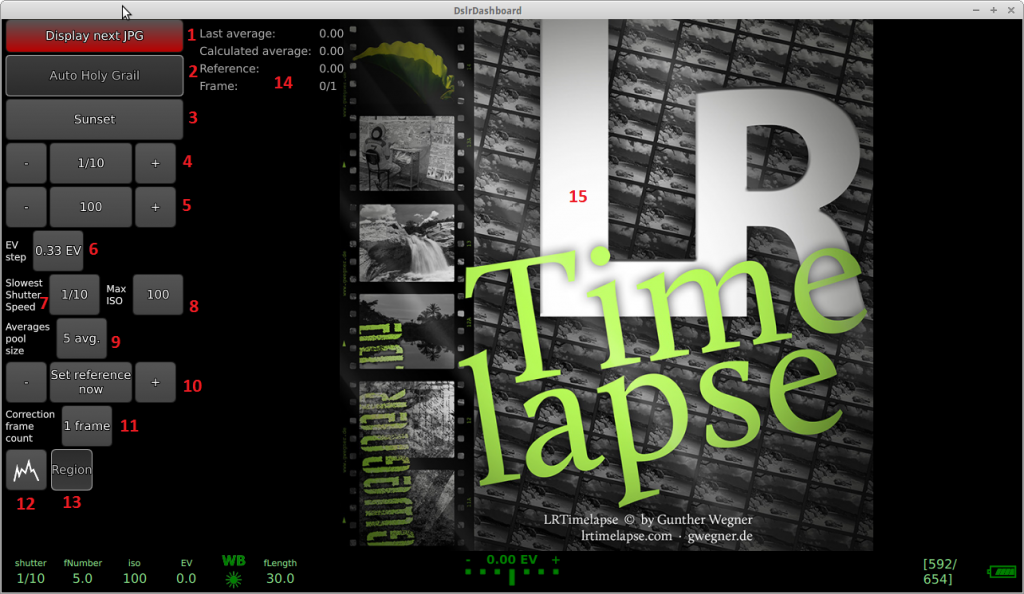Enable the Region selection
Screen dimensions: 1024x594
click(71, 470)
